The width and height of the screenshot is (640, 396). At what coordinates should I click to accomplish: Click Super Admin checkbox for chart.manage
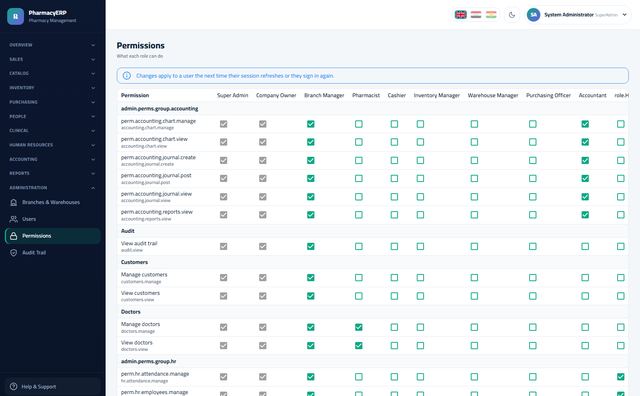pos(223,124)
